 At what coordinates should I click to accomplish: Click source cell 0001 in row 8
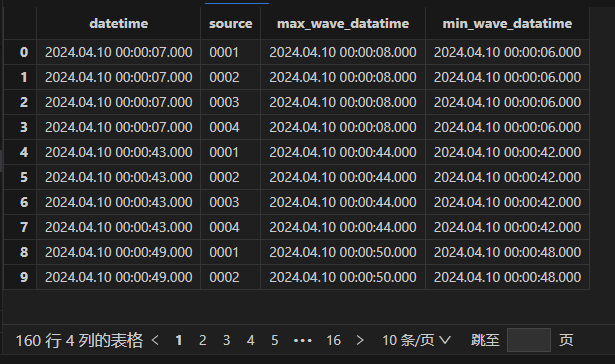(231, 252)
